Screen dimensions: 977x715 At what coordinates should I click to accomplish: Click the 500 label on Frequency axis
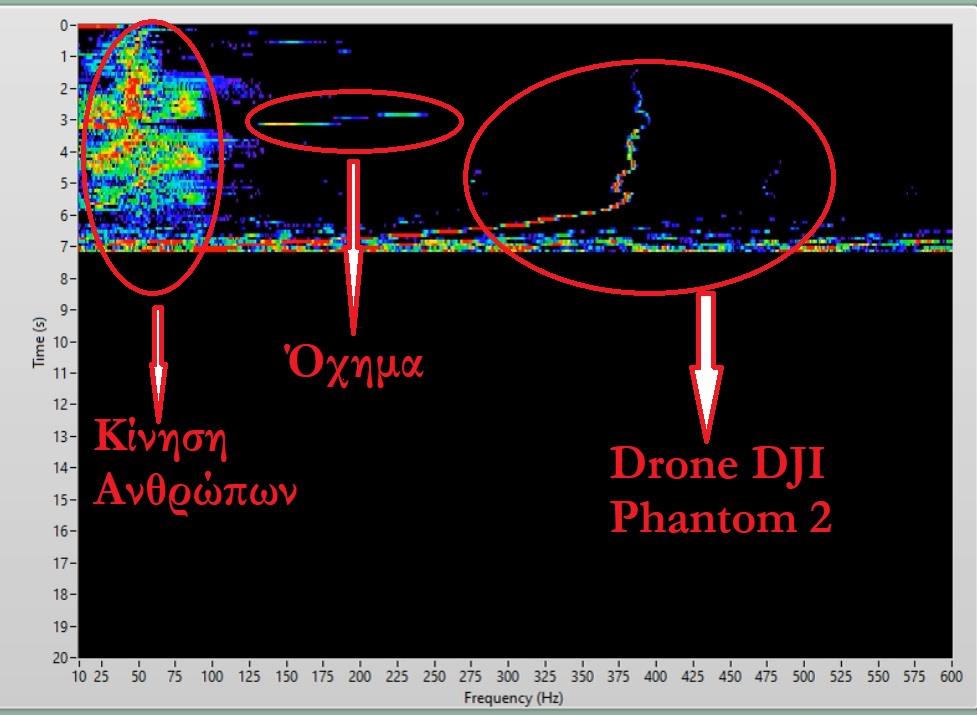click(804, 677)
